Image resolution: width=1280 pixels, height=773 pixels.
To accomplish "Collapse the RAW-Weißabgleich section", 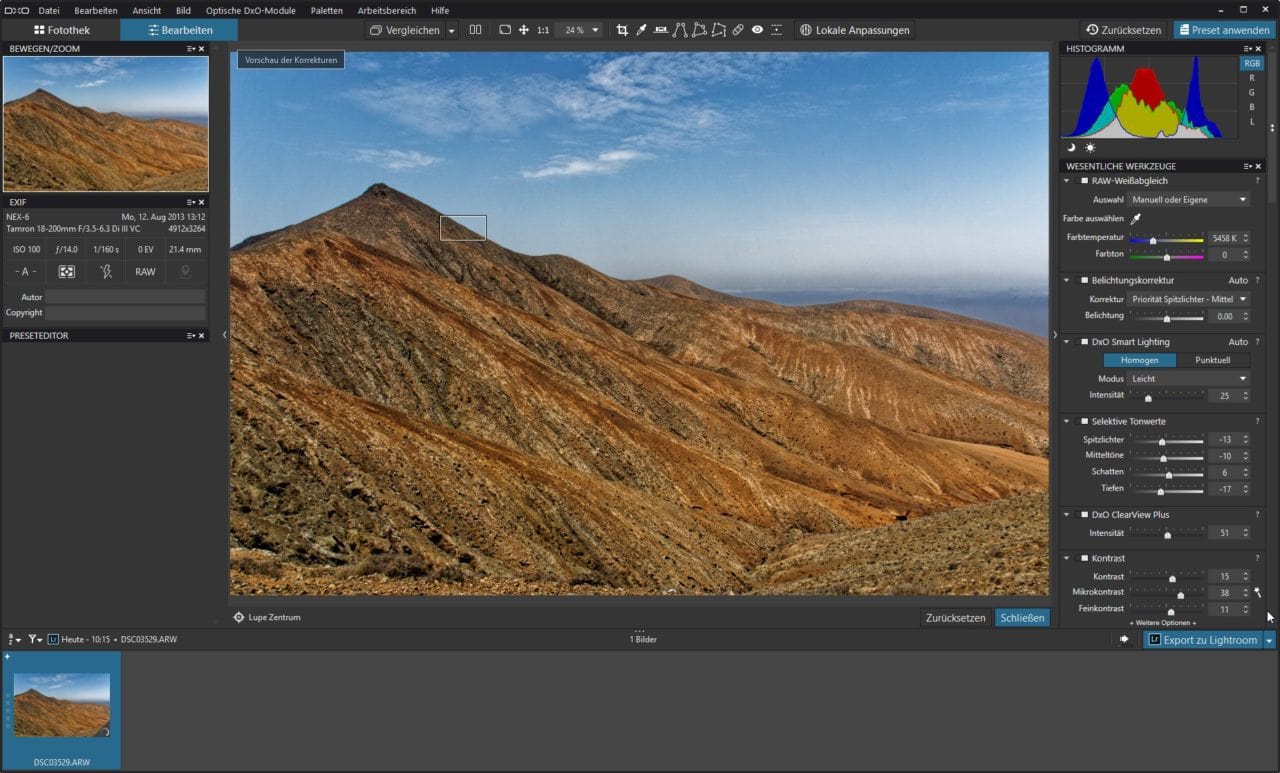I will point(1067,181).
